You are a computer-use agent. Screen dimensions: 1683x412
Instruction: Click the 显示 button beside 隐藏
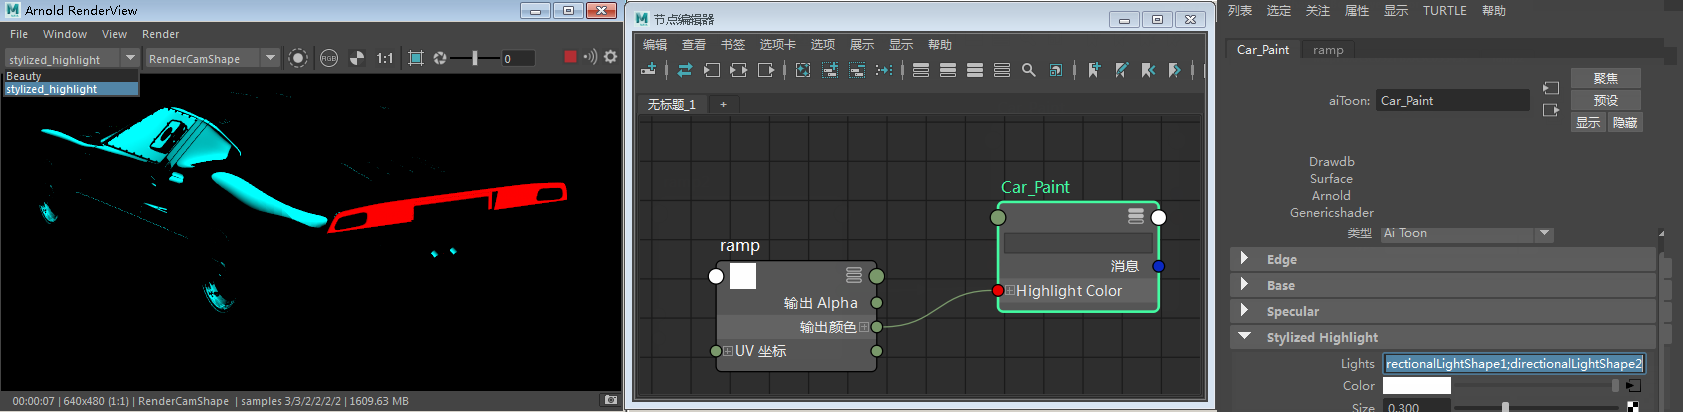pos(1588,122)
